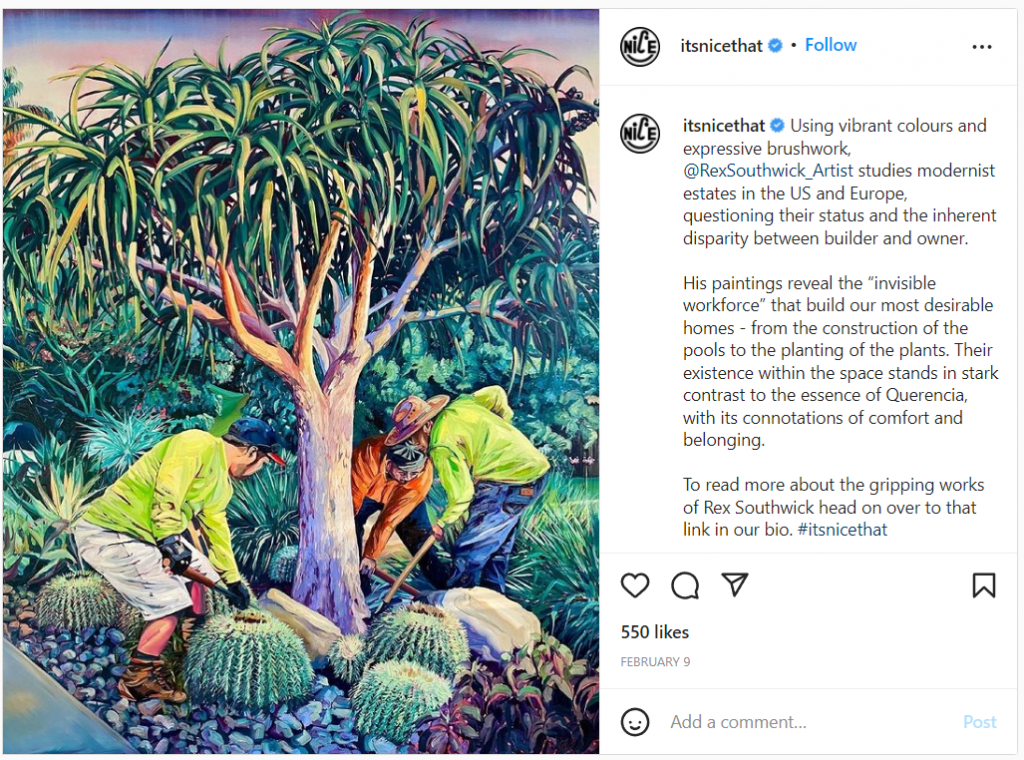The height and width of the screenshot is (760, 1024).
Task: Share the post with the paper plane icon
Action: click(x=735, y=586)
